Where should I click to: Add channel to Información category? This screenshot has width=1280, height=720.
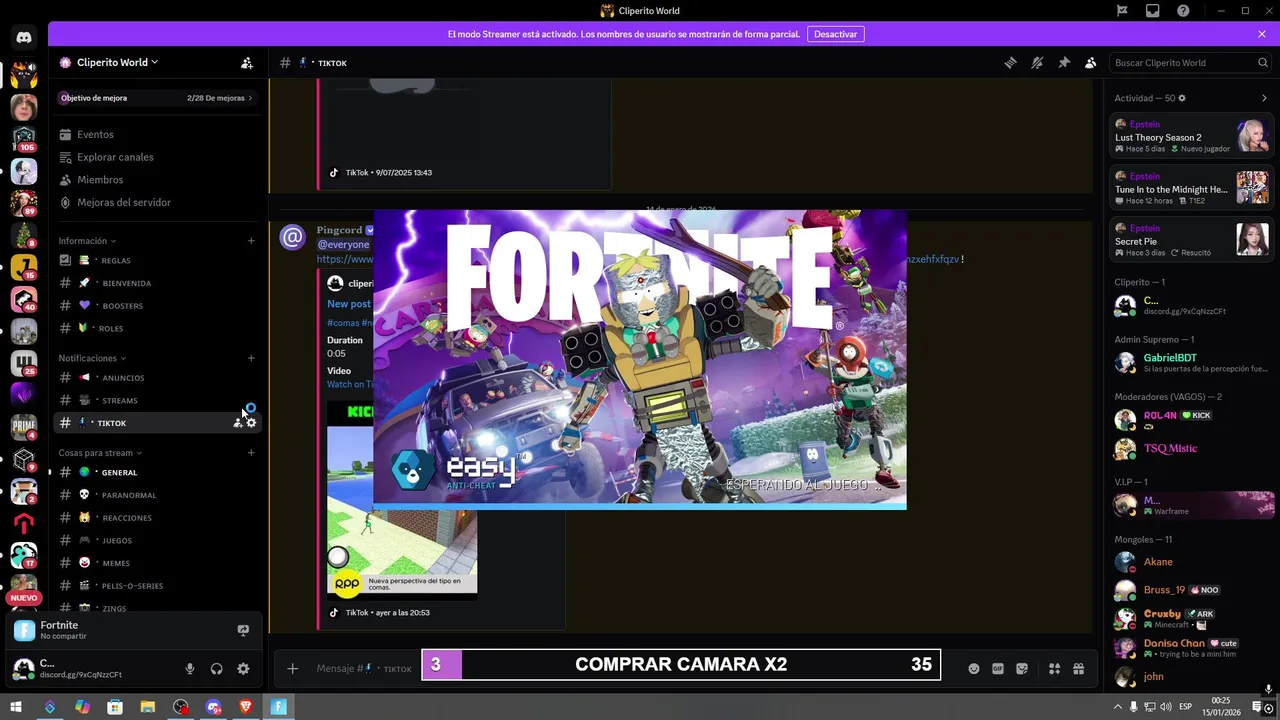[x=251, y=241]
